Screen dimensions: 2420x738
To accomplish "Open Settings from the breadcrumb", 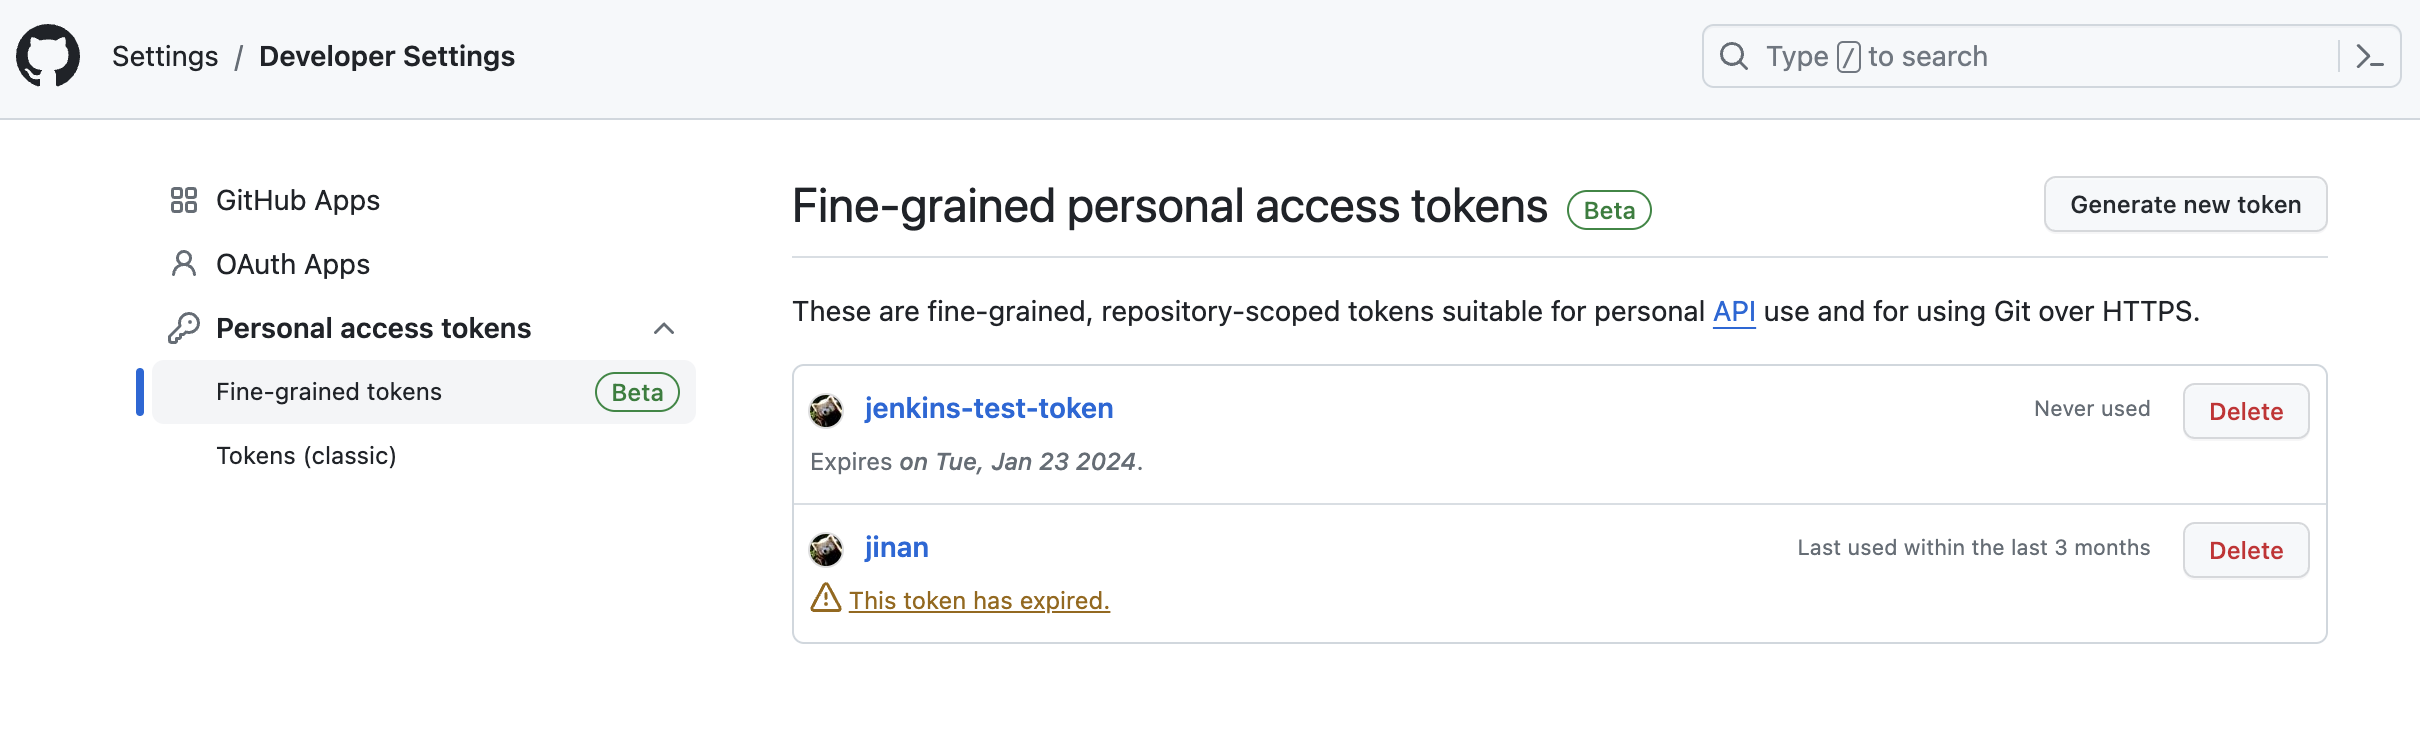I will pyautogui.click(x=165, y=56).
